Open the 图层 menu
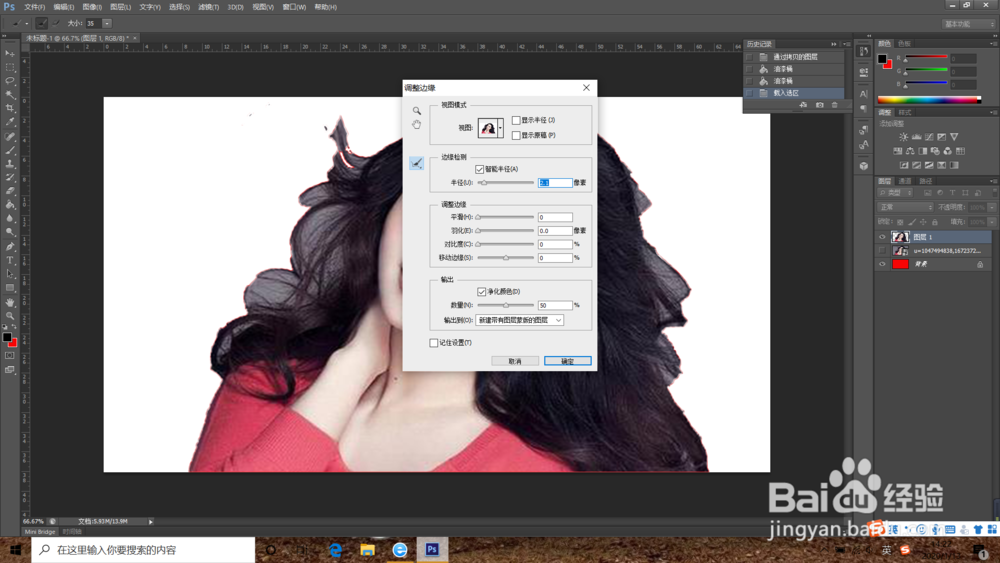The height and width of the screenshot is (563, 1000). (x=121, y=7)
